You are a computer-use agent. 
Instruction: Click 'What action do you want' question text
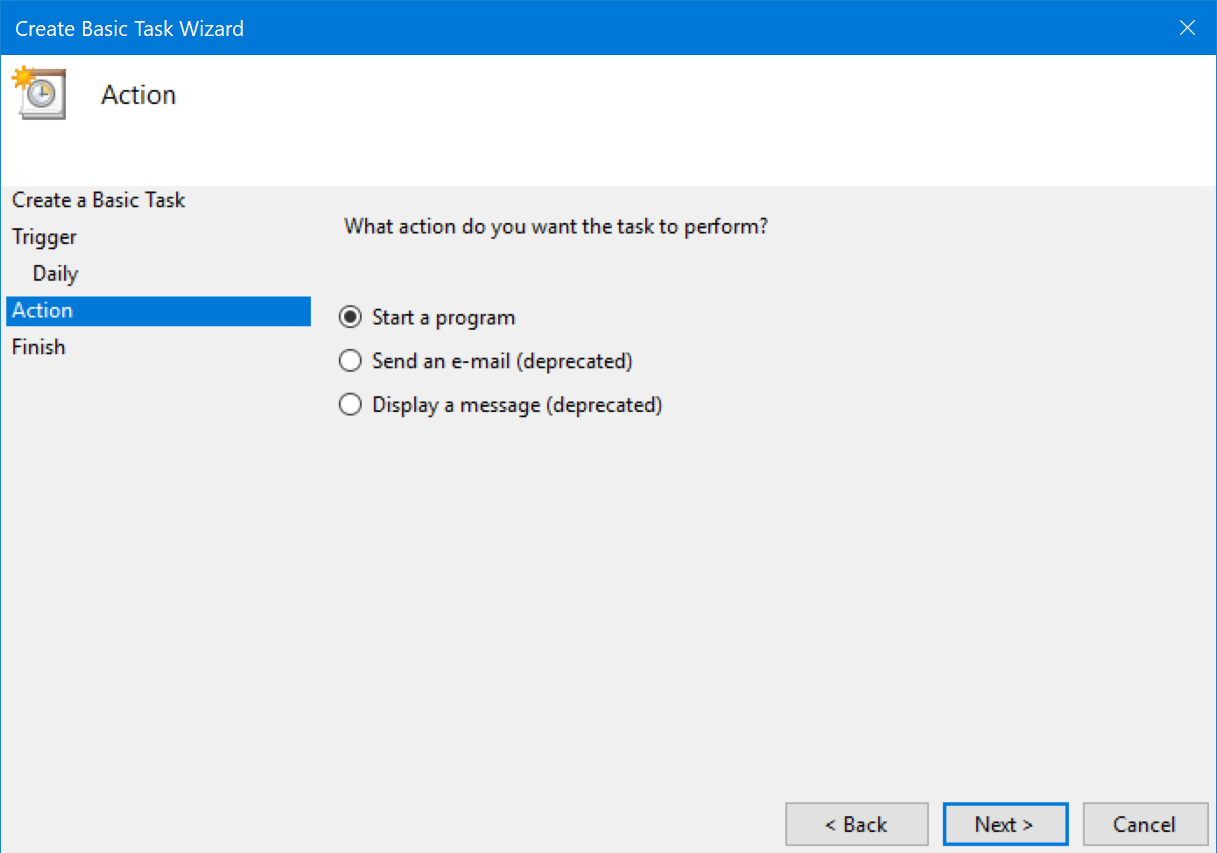click(x=555, y=226)
